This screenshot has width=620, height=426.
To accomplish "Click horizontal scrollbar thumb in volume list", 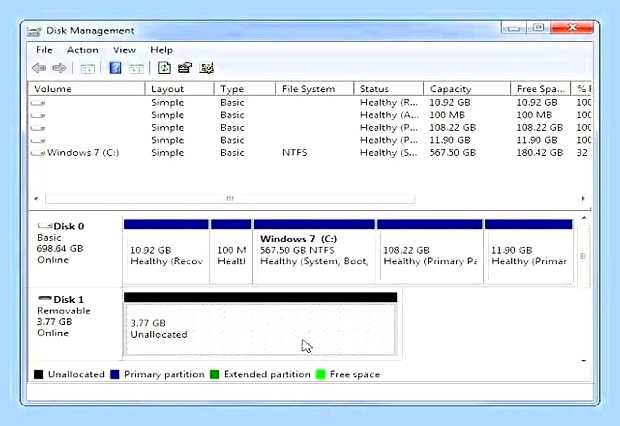I will click(230, 199).
